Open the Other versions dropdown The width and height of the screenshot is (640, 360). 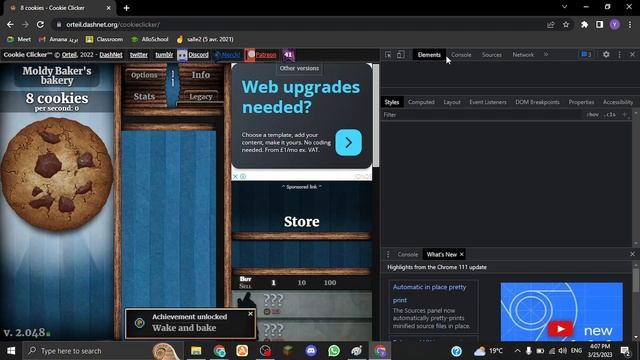tap(299, 68)
